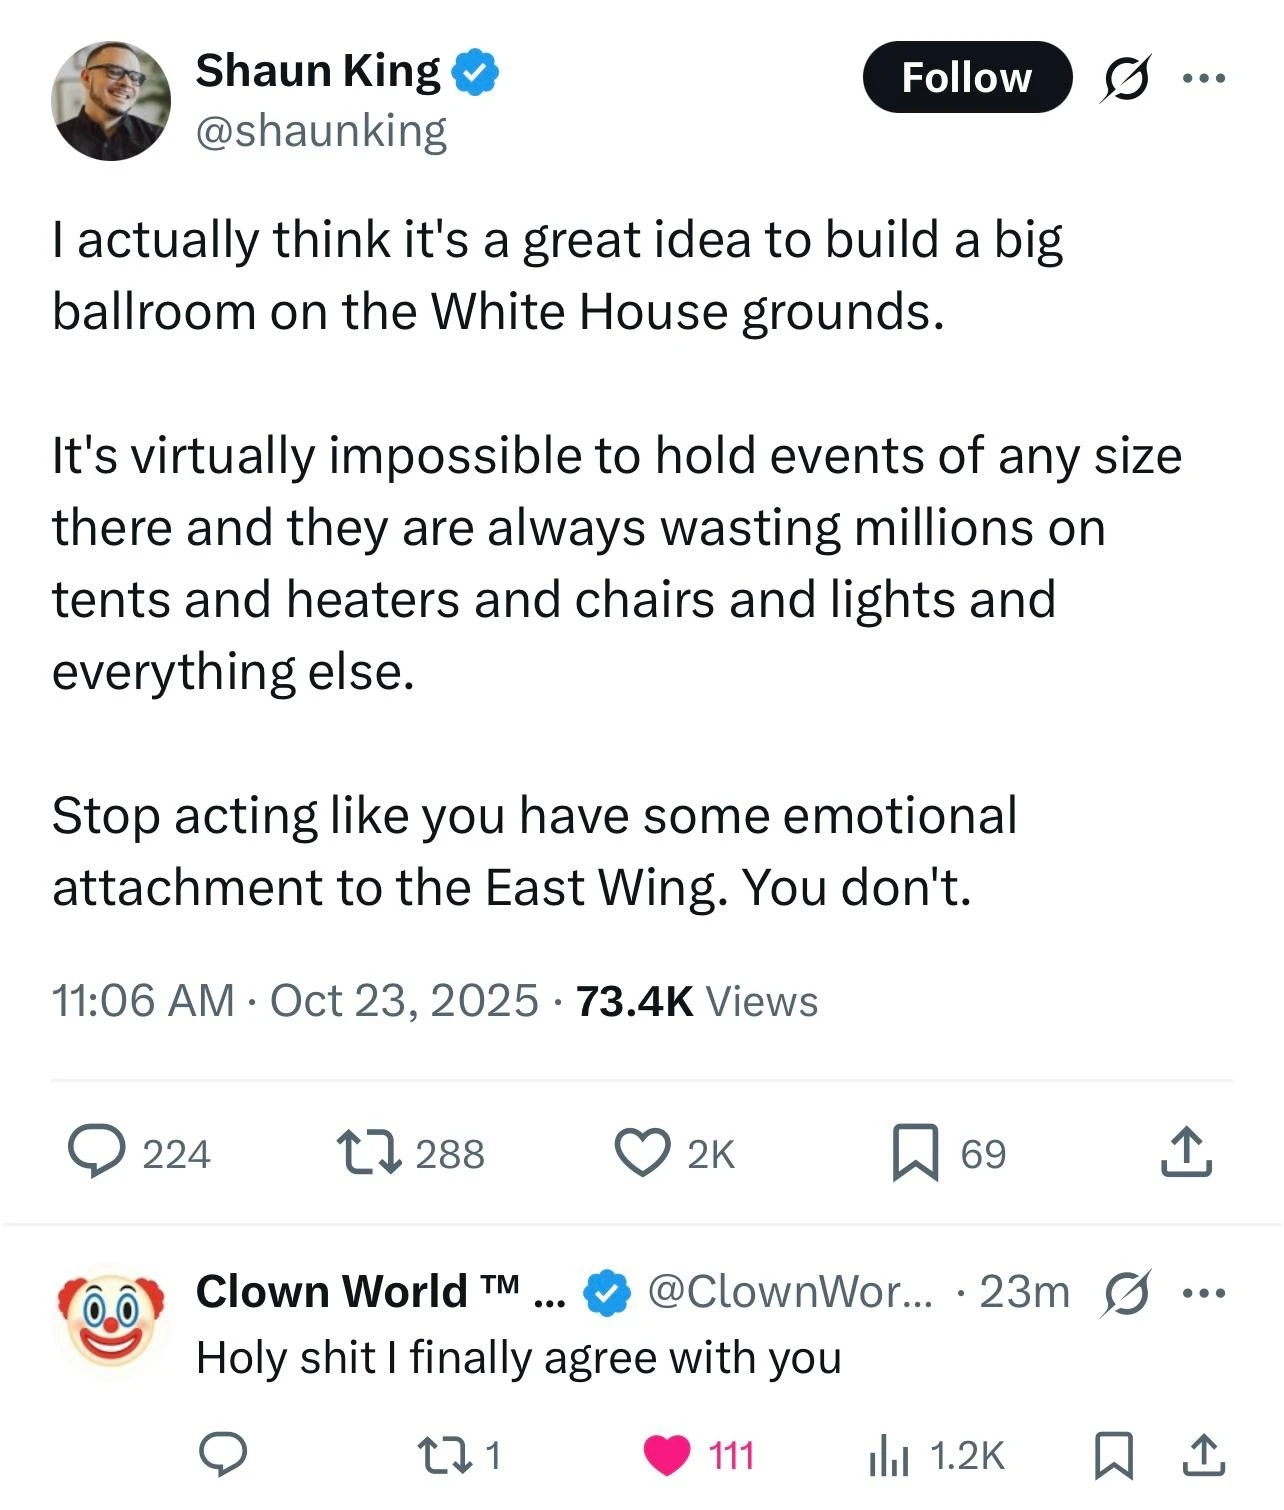Viewport: 1284px width, 1510px height.
Task: Bookmark Clown World's reply
Action: (x=1112, y=1455)
